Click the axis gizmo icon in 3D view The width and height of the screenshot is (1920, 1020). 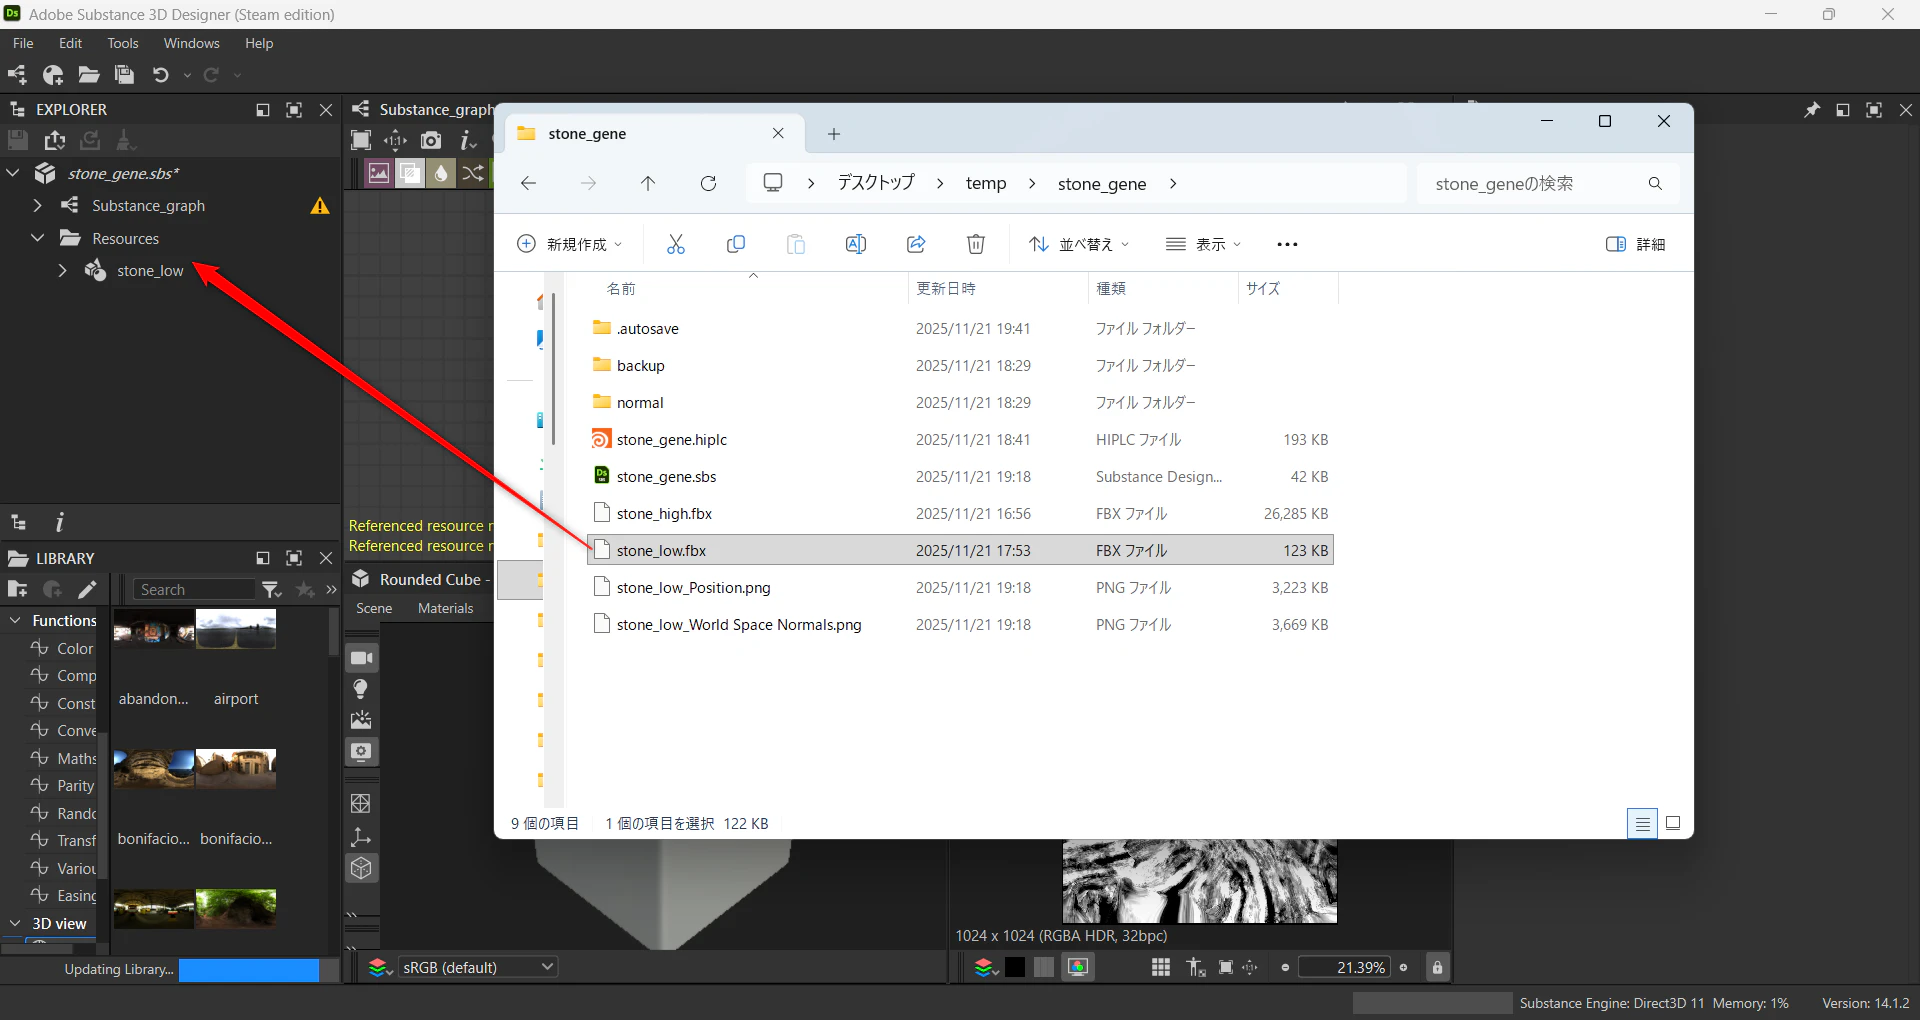(x=361, y=837)
